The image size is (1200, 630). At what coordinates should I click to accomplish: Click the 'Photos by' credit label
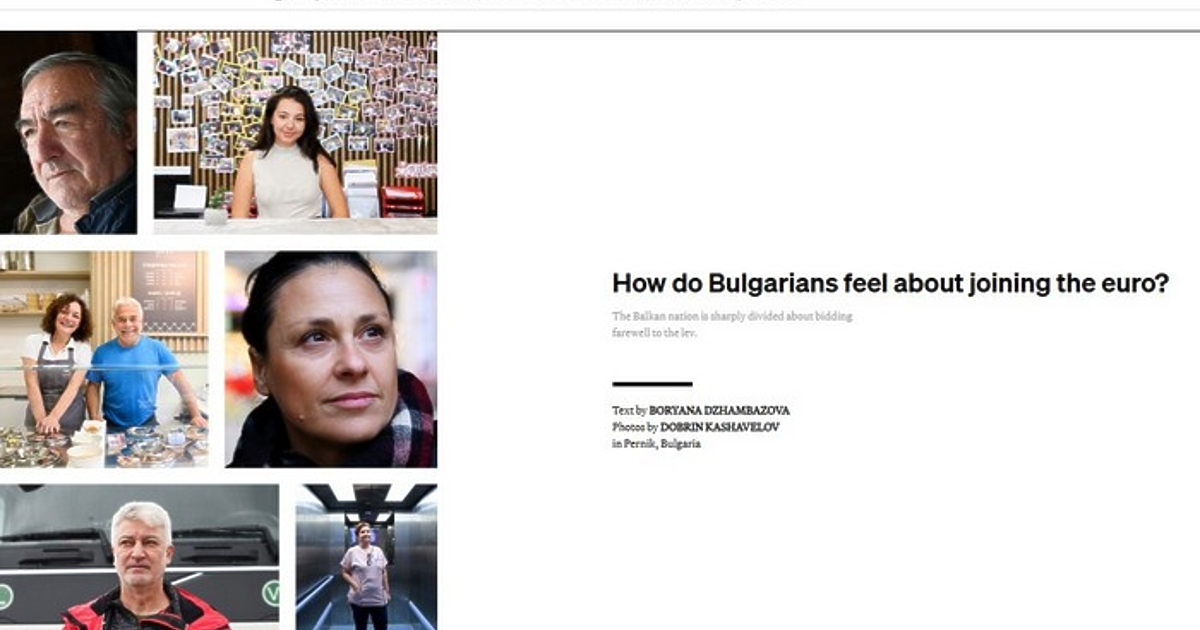[x=634, y=427]
